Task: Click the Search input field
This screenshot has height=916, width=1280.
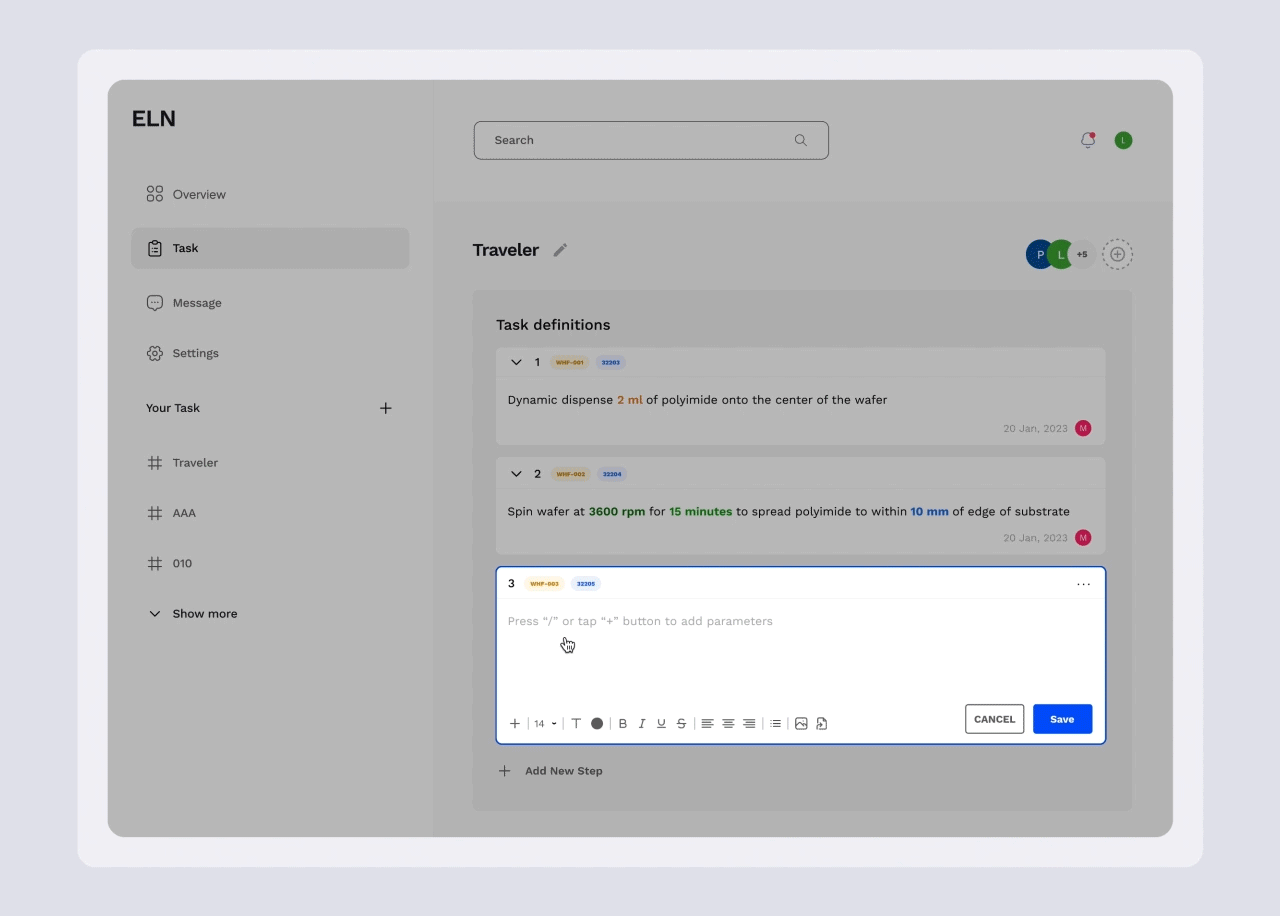Action: point(651,140)
